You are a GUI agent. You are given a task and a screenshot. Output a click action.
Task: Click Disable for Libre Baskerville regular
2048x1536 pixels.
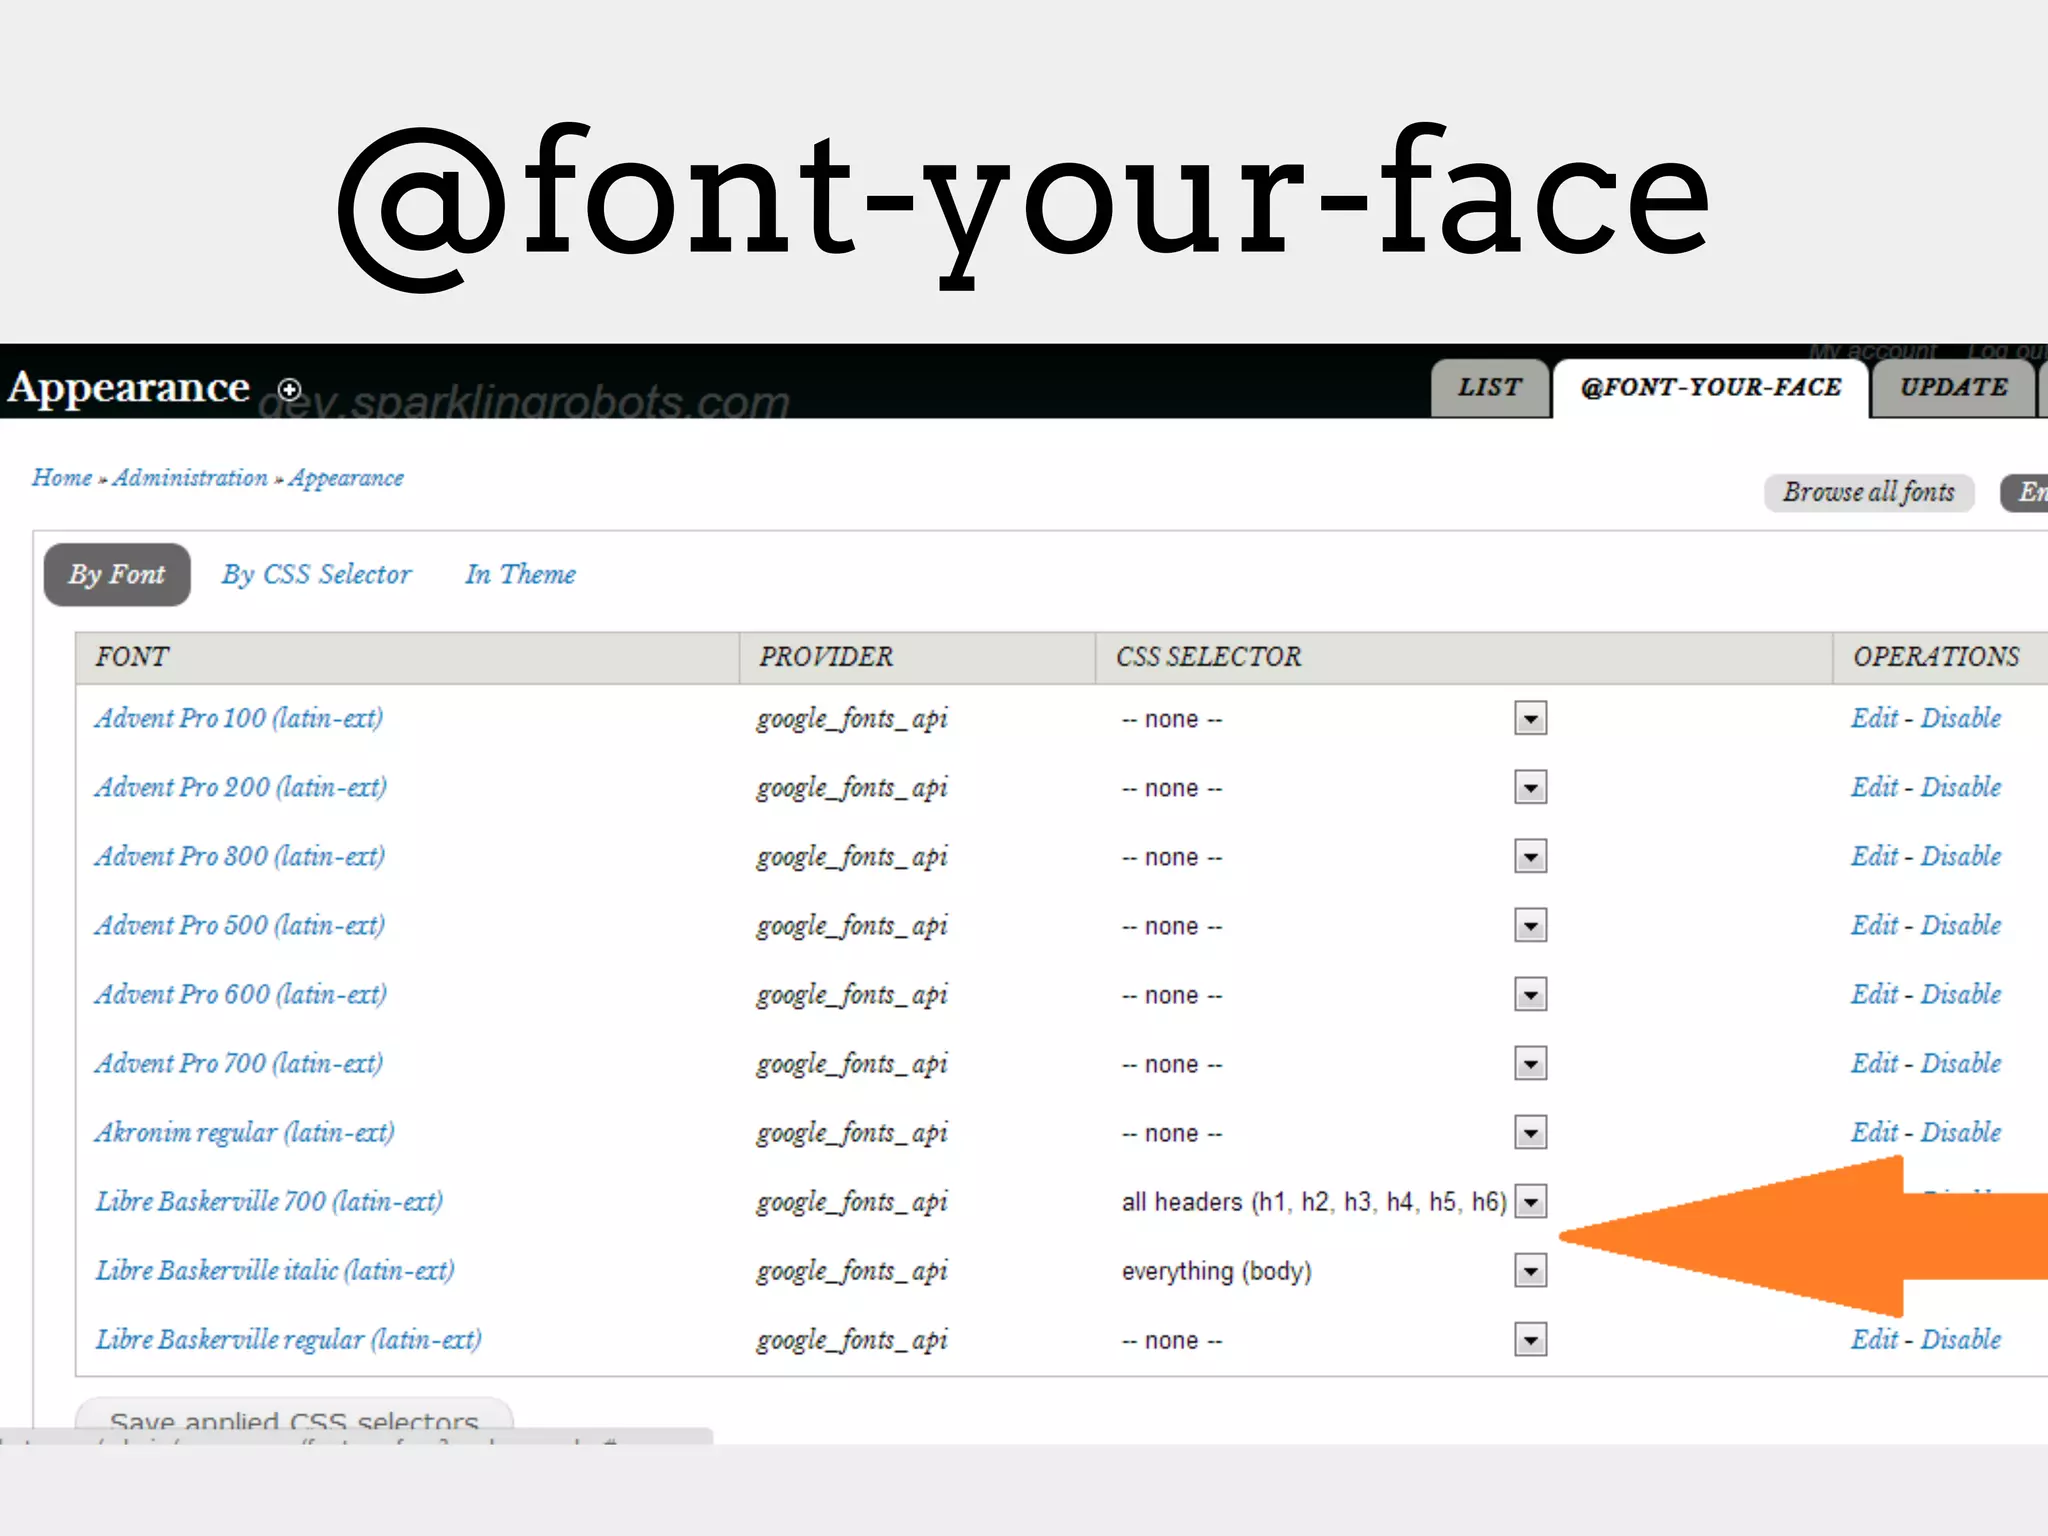pyautogui.click(x=1961, y=1339)
